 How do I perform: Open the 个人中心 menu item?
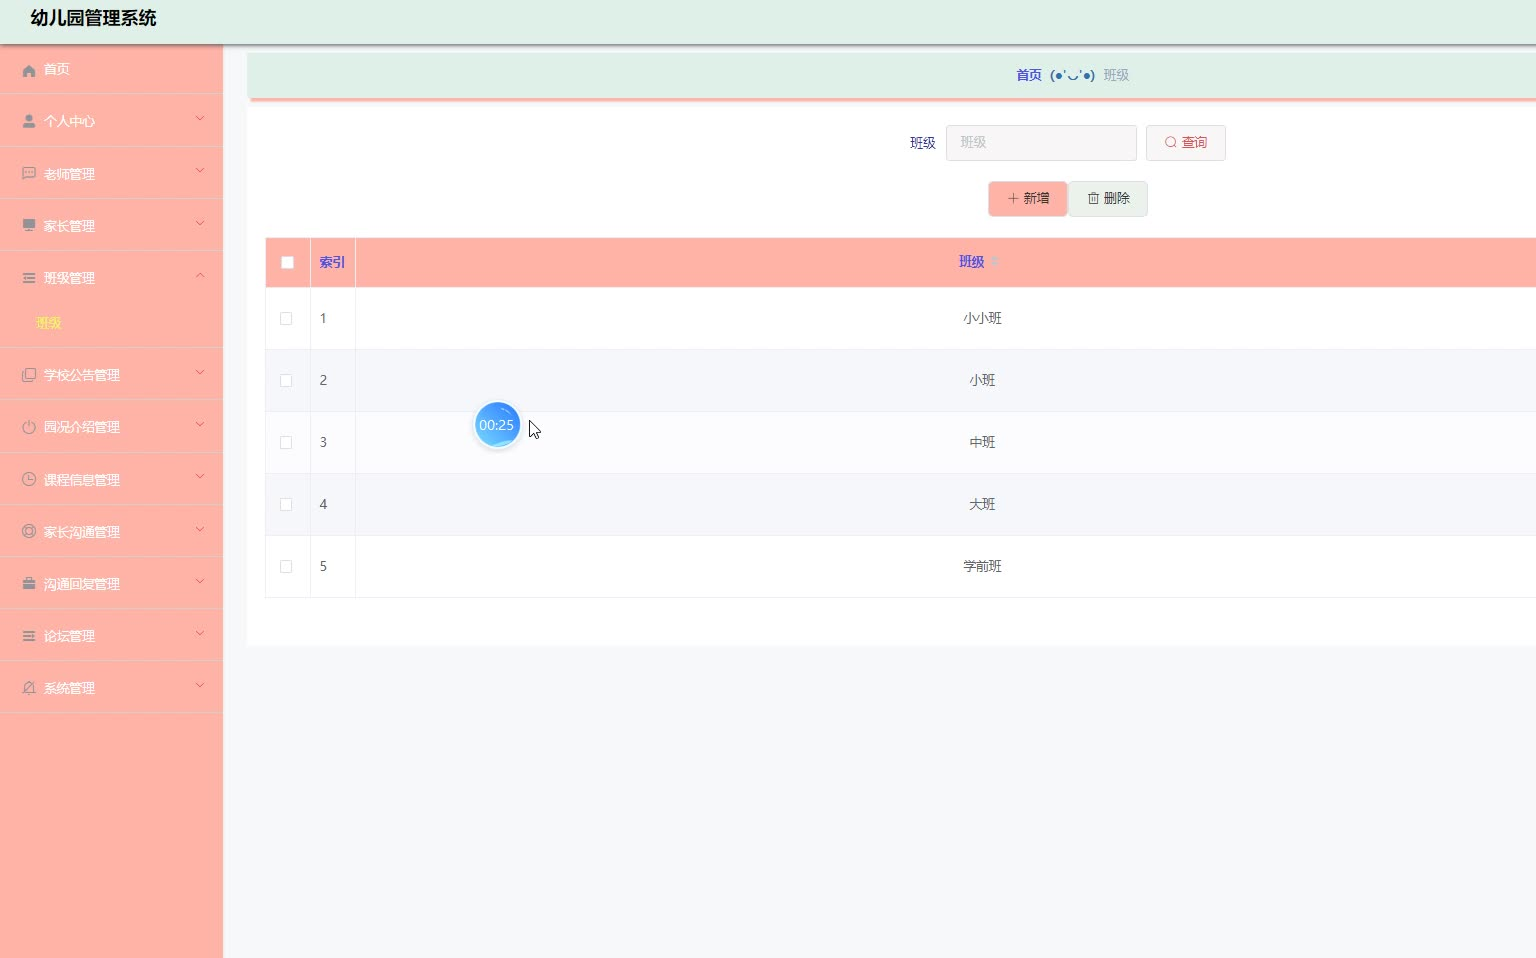click(x=111, y=121)
